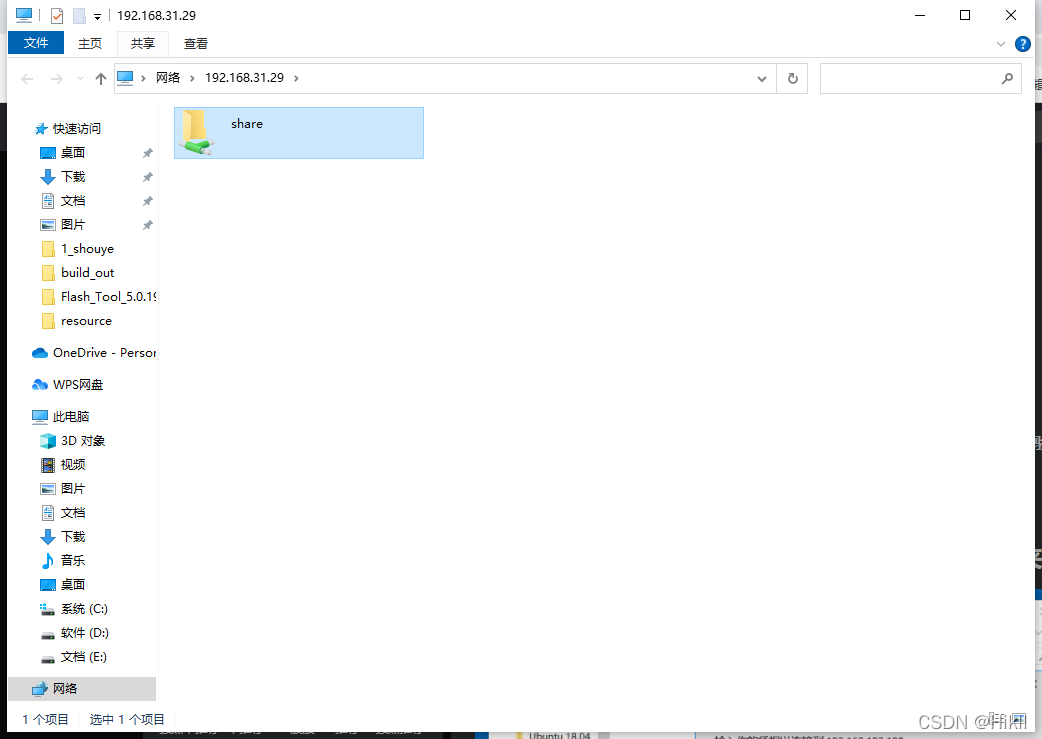1042x739 pixels.
Task: Expand the ribbon with the chevron
Action: pos(1001,45)
